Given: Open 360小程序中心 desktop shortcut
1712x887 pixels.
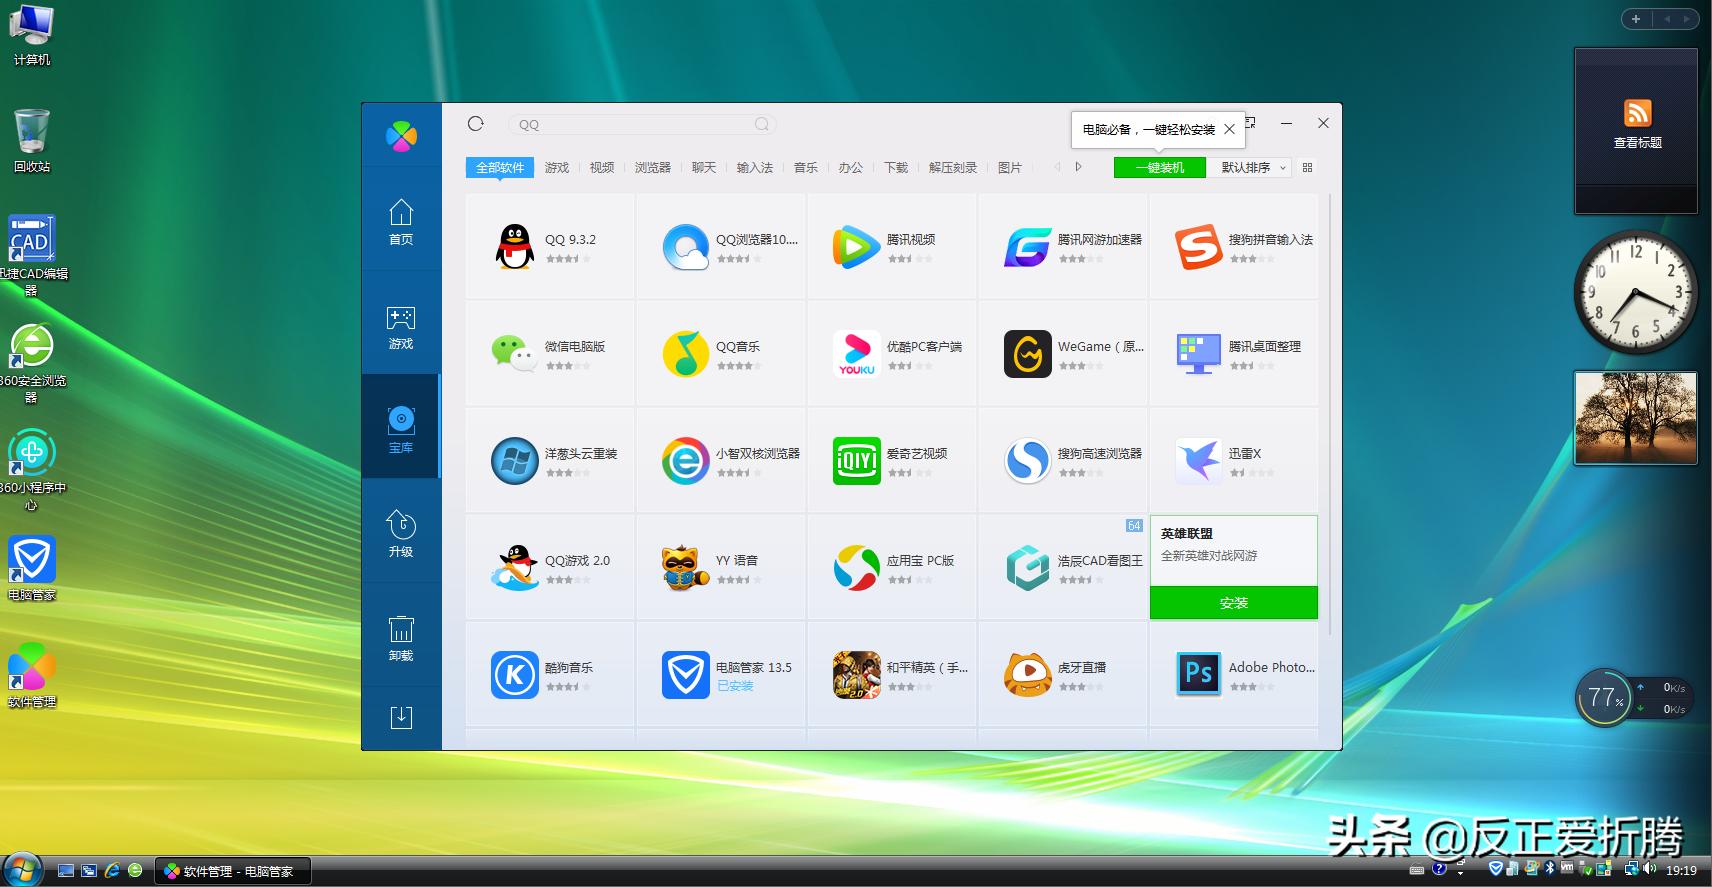Looking at the screenshot, I should point(31,470).
